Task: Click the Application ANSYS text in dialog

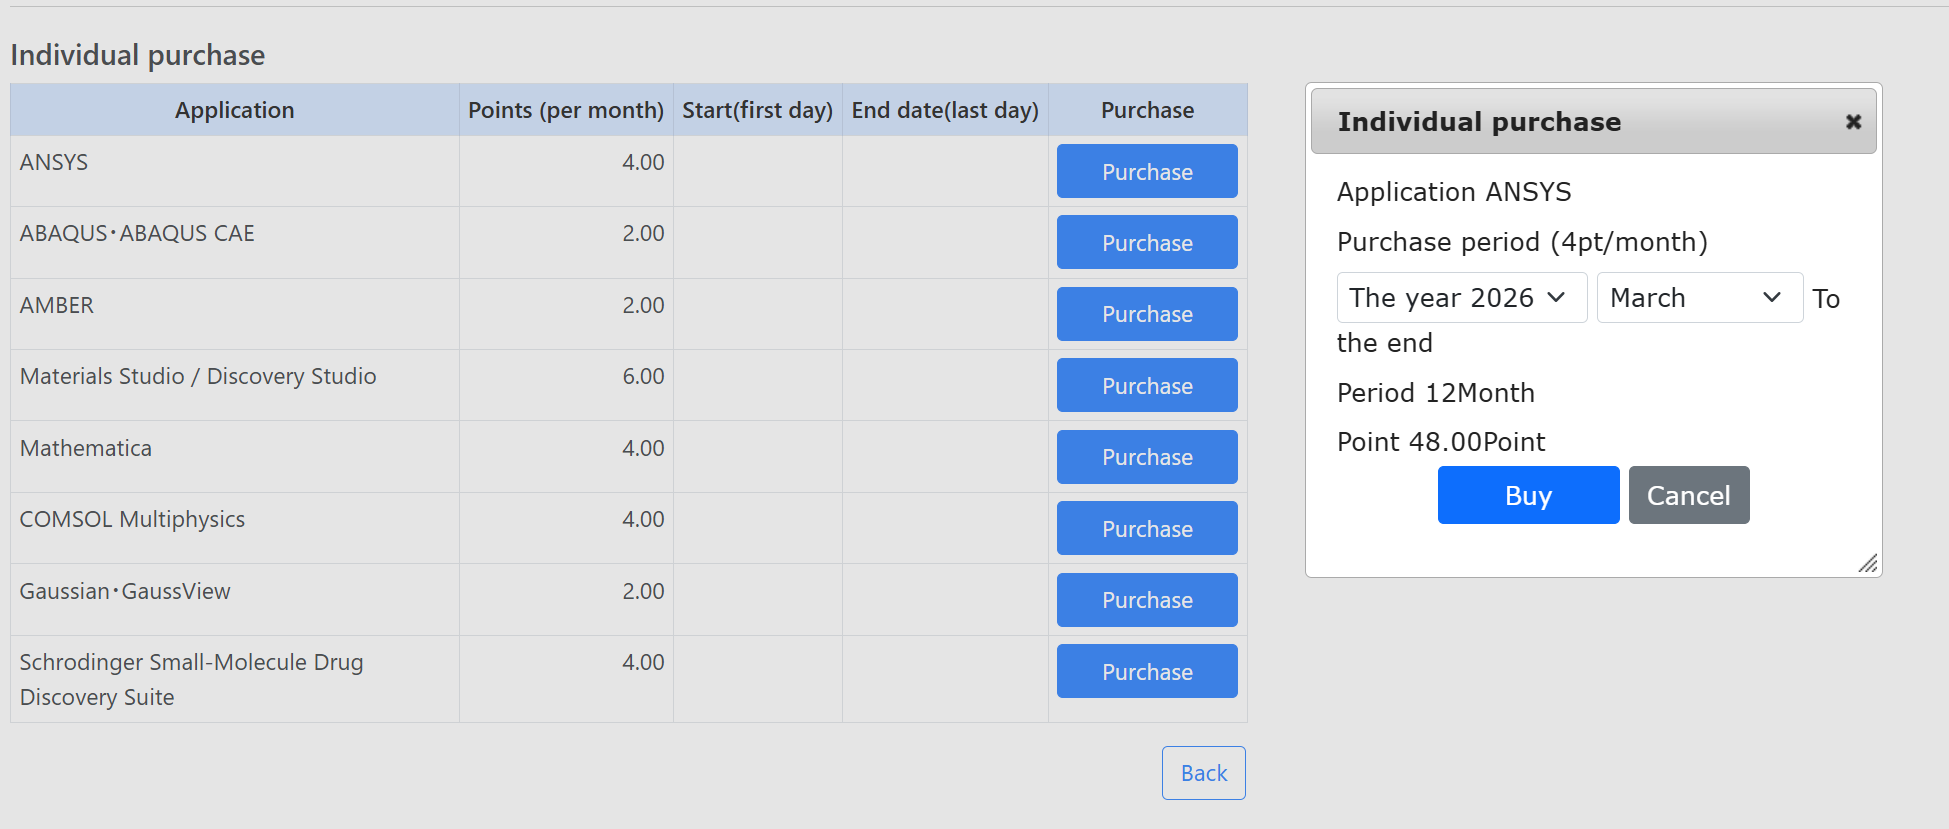Action: point(1454,192)
